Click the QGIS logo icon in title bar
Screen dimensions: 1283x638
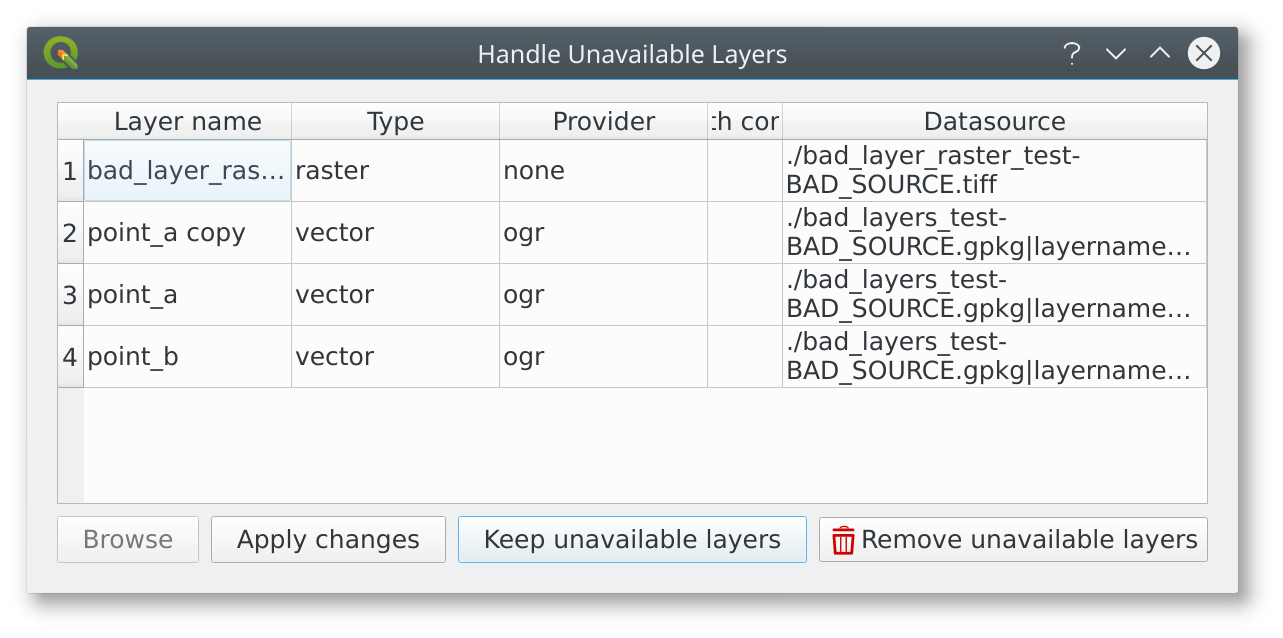pyautogui.click(x=61, y=53)
